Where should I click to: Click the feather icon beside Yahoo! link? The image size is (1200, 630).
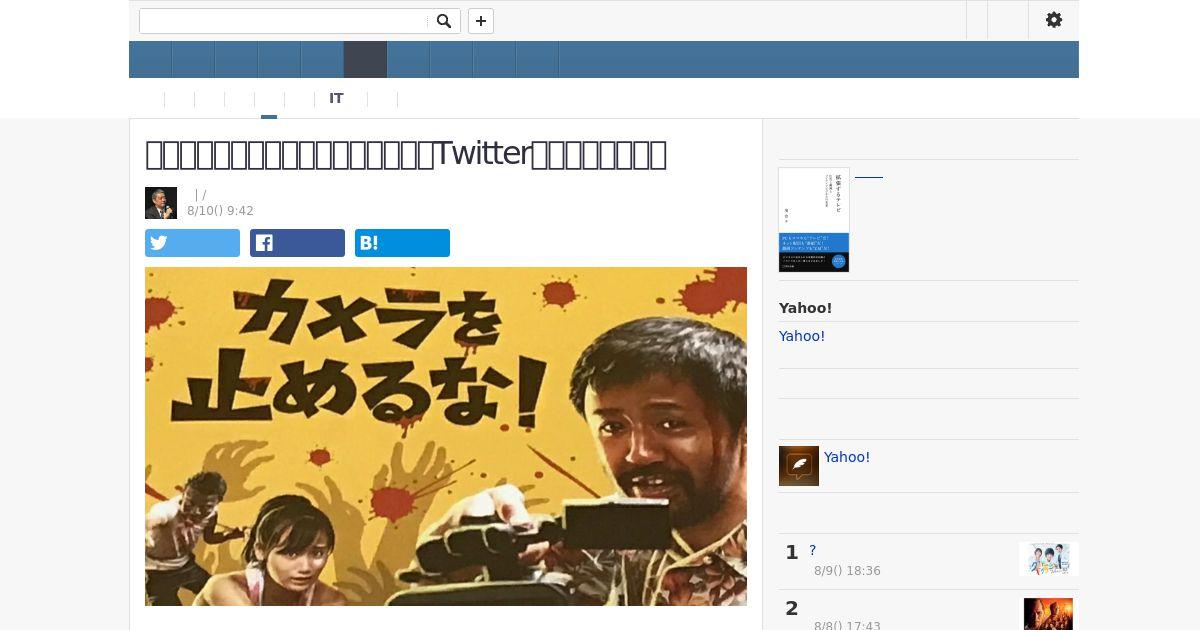point(799,466)
